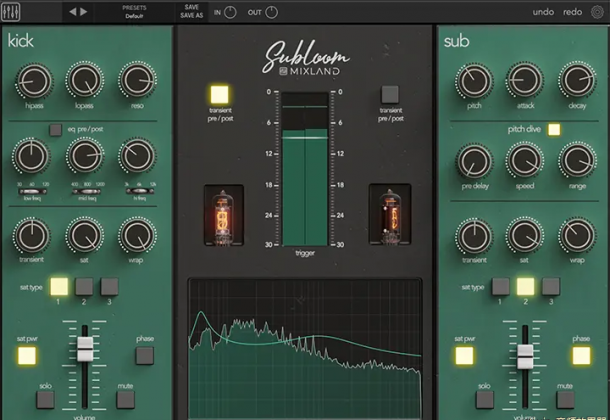Click the low freq gain knob
Viewport: 610px width, 420px height.
click(31, 156)
